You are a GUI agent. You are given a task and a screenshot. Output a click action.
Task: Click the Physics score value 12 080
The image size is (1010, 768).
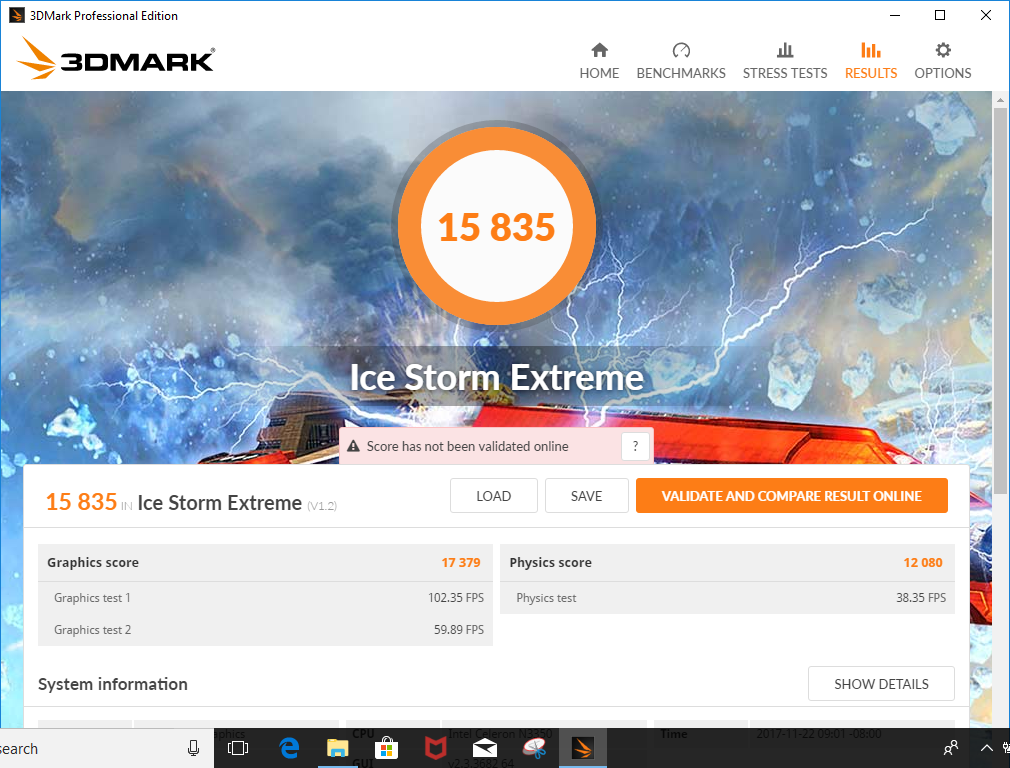click(x=922, y=562)
